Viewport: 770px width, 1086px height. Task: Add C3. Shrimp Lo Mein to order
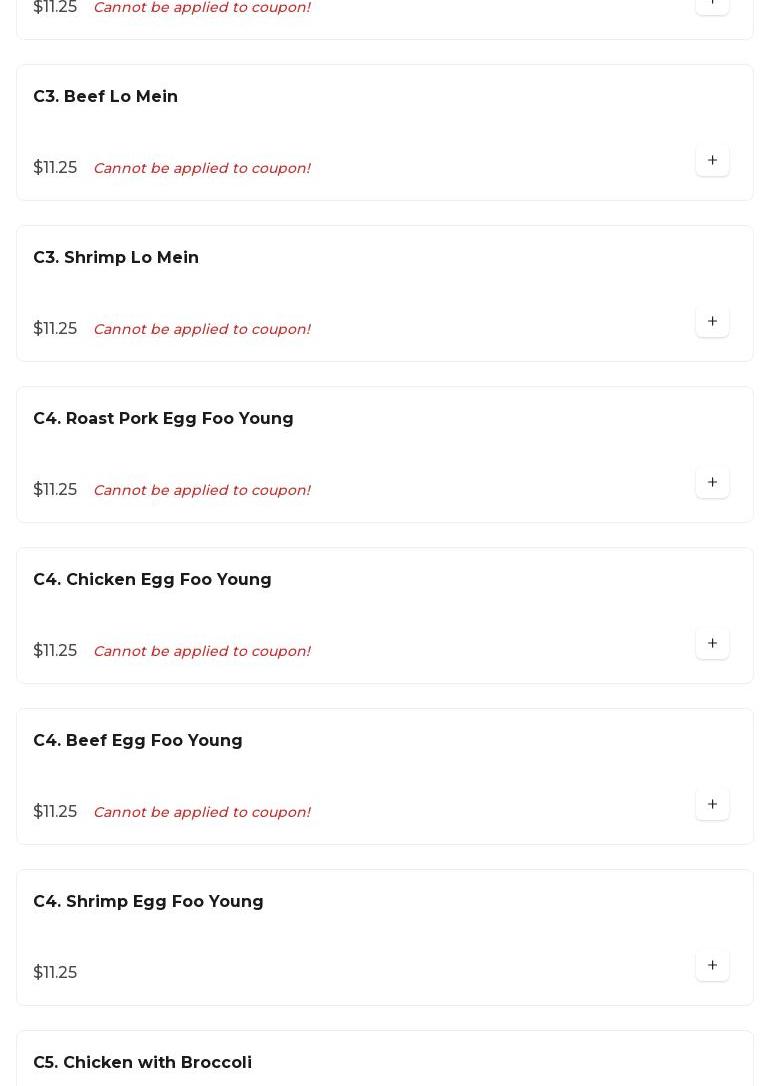pyautogui.click(x=712, y=321)
